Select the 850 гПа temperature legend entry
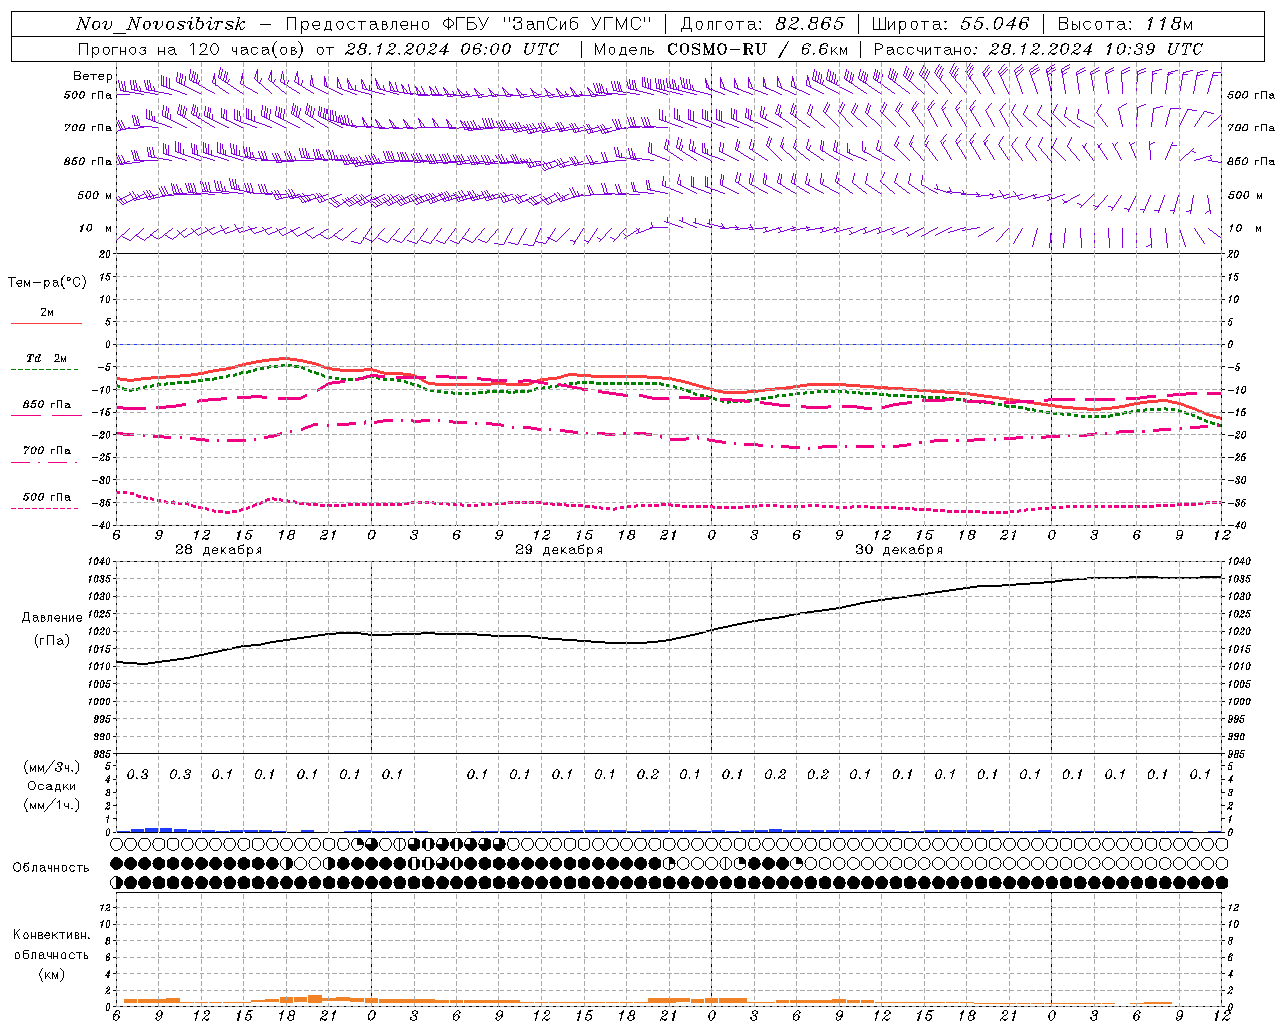Viewport: 1280px width, 1024px height. (x=46, y=404)
